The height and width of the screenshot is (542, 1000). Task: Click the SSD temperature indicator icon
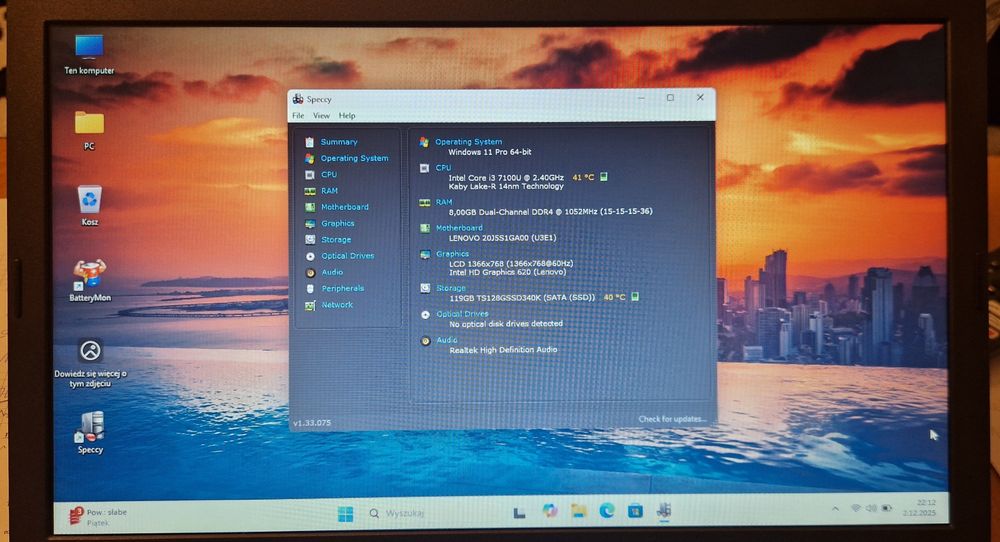click(635, 297)
